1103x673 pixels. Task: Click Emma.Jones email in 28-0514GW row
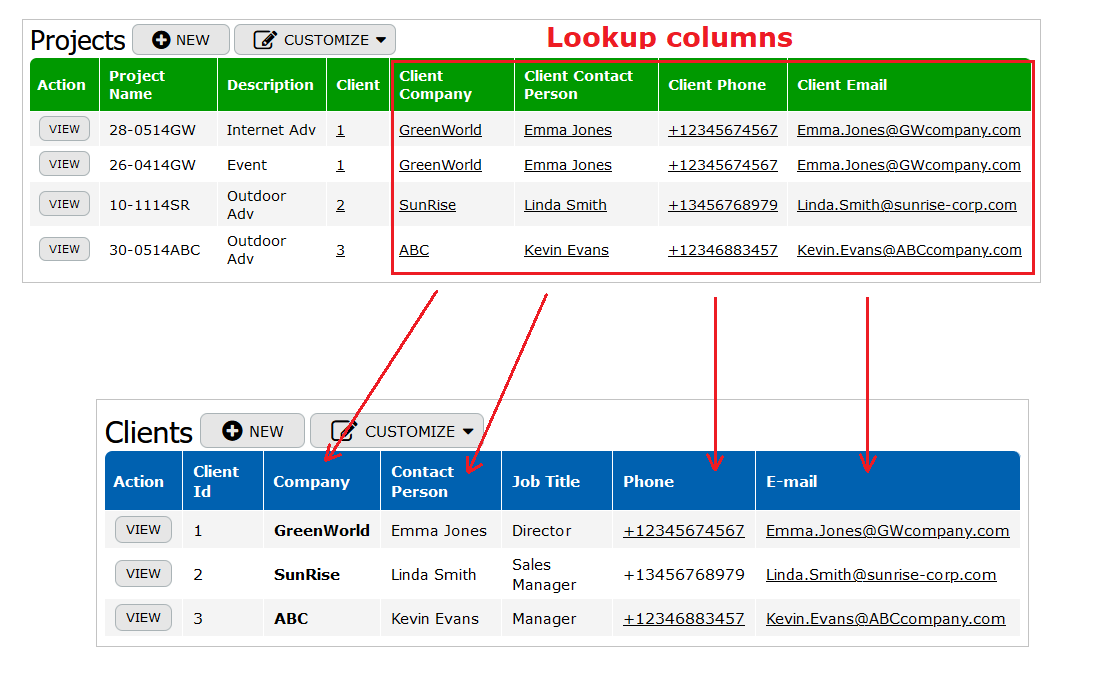point(909,130)
